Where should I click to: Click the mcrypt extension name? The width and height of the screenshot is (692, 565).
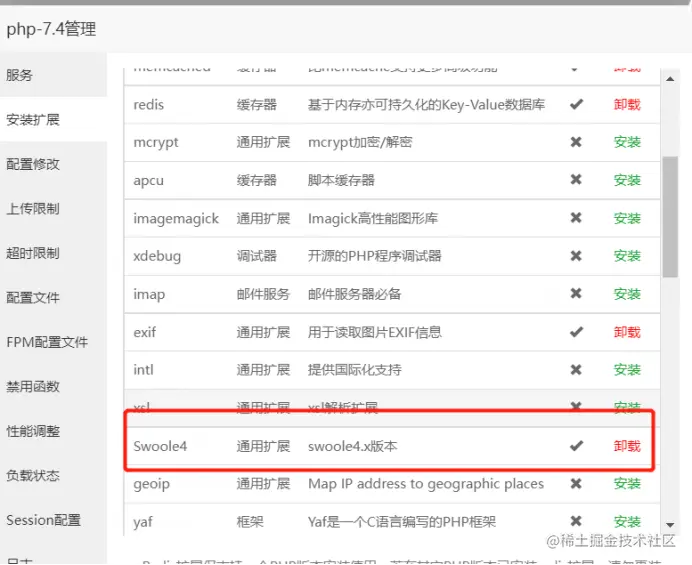tap(156, 143)
